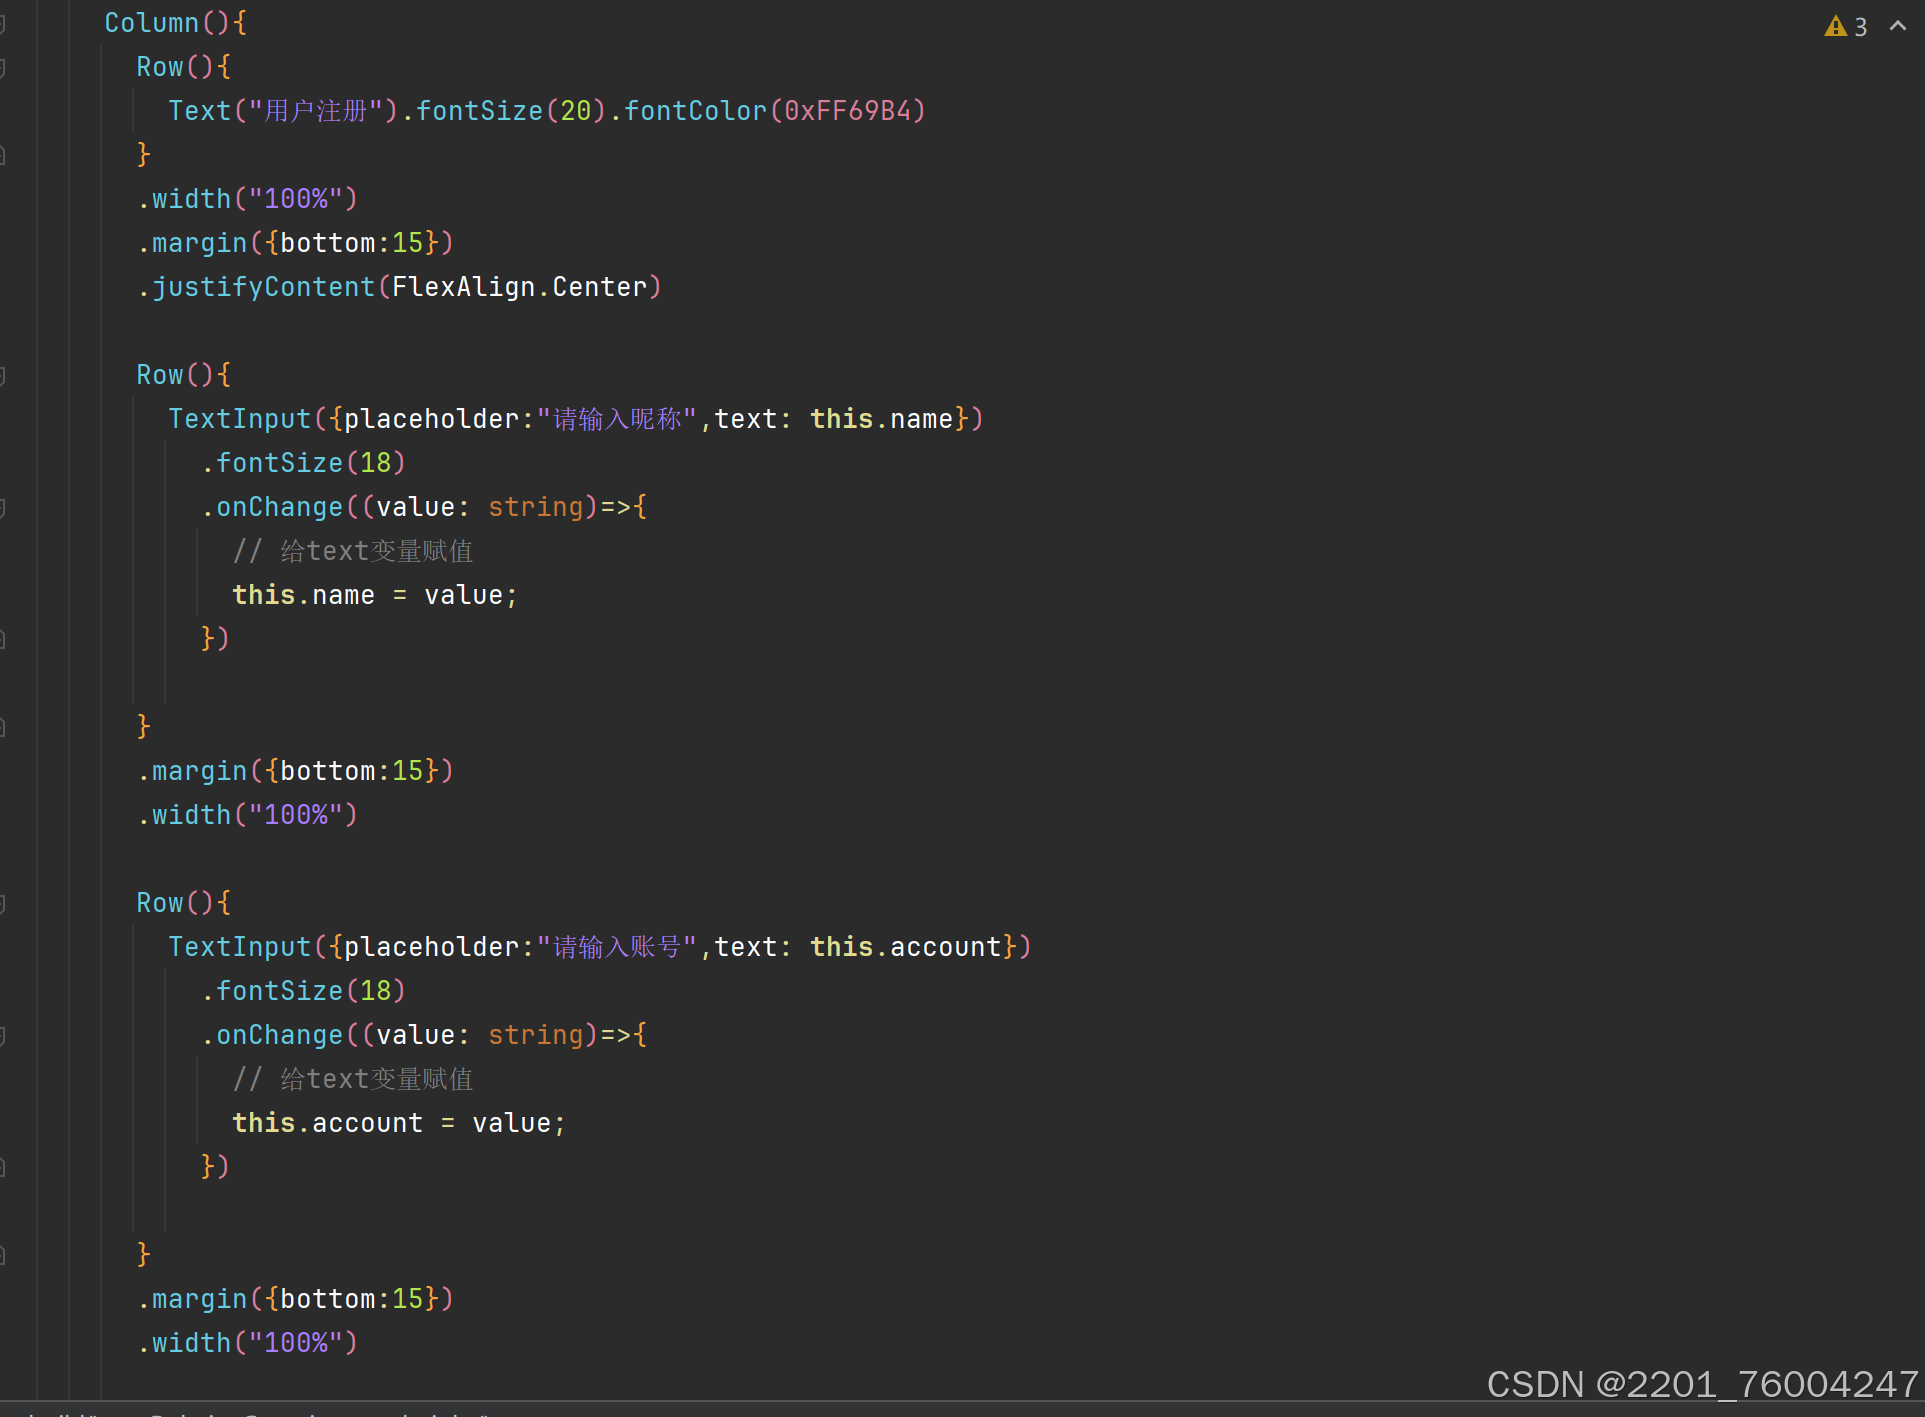The width and height of the screenshot is (1925, 1417).
Task: Fold the Row with 请输入昵称 TextInput
Action: 3,375
